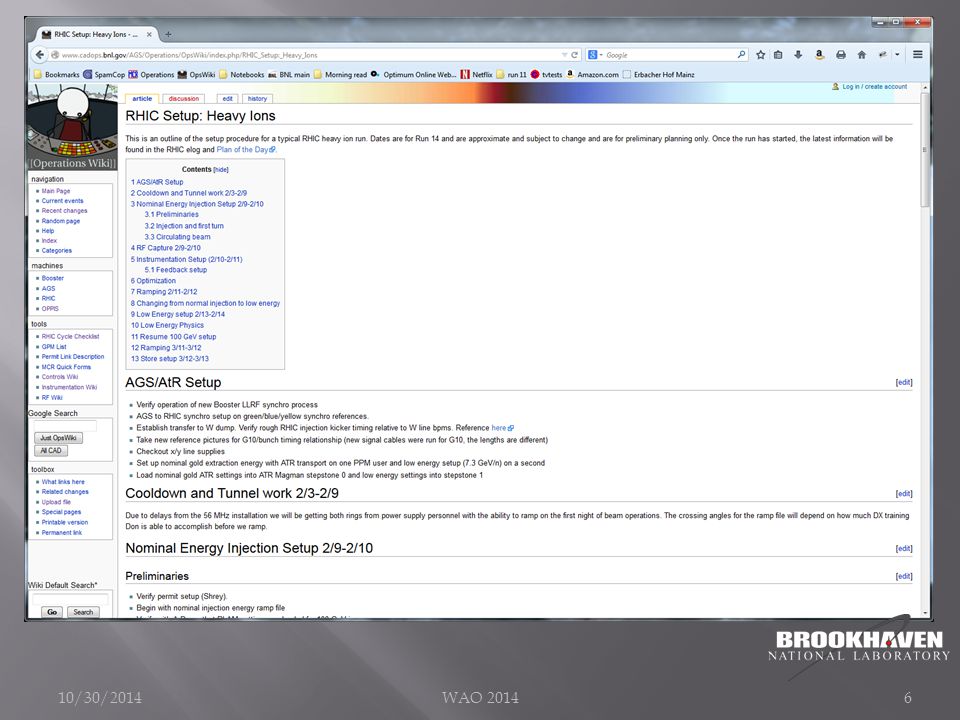Open the Morning read bookmark folder
The height and width of the screenshot is (720, 960).
(340, 75)
